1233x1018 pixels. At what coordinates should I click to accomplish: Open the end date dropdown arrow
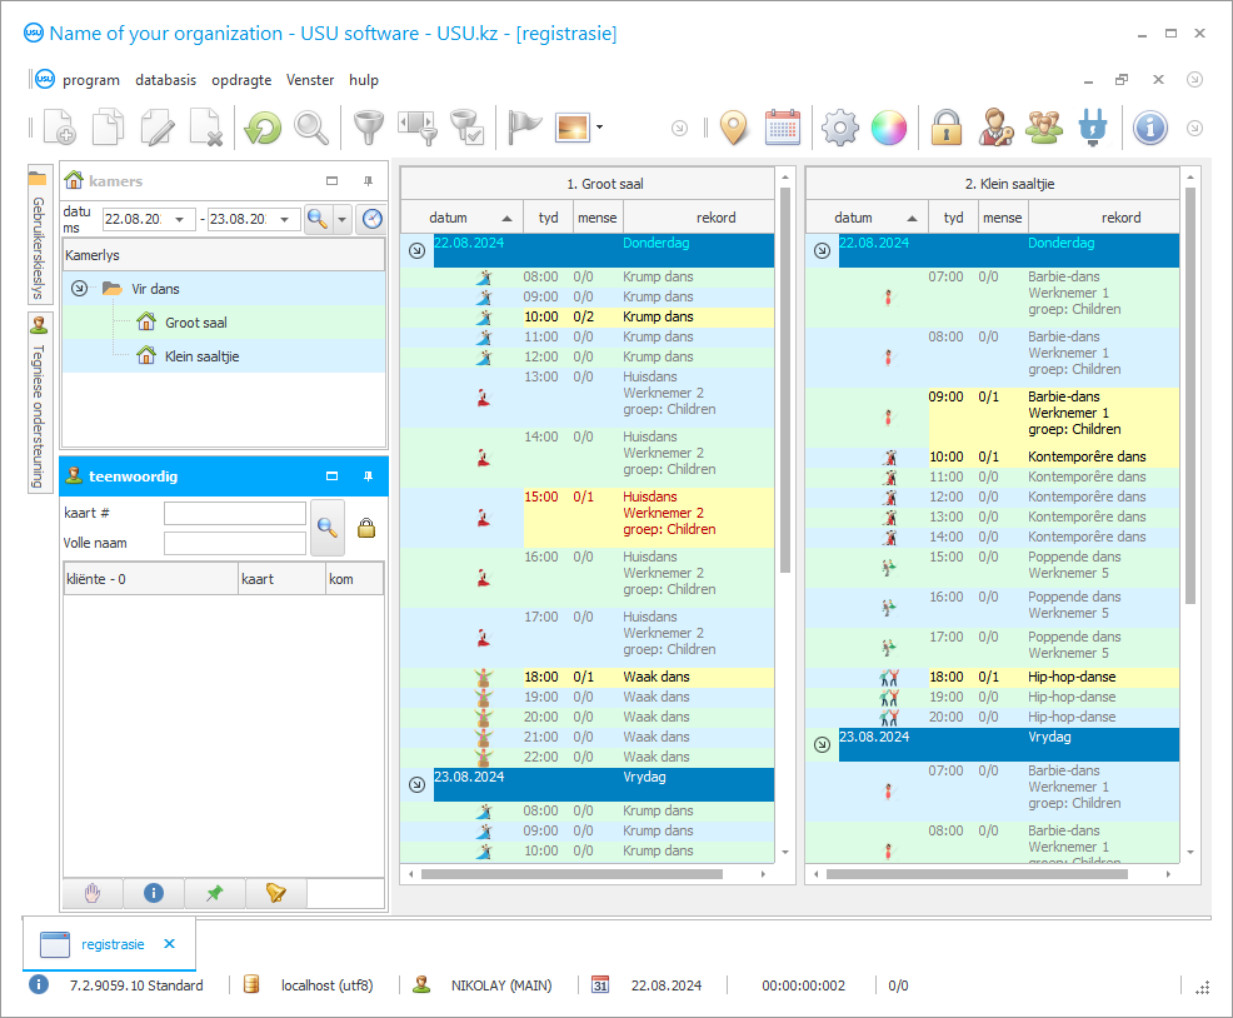point(285,219)
